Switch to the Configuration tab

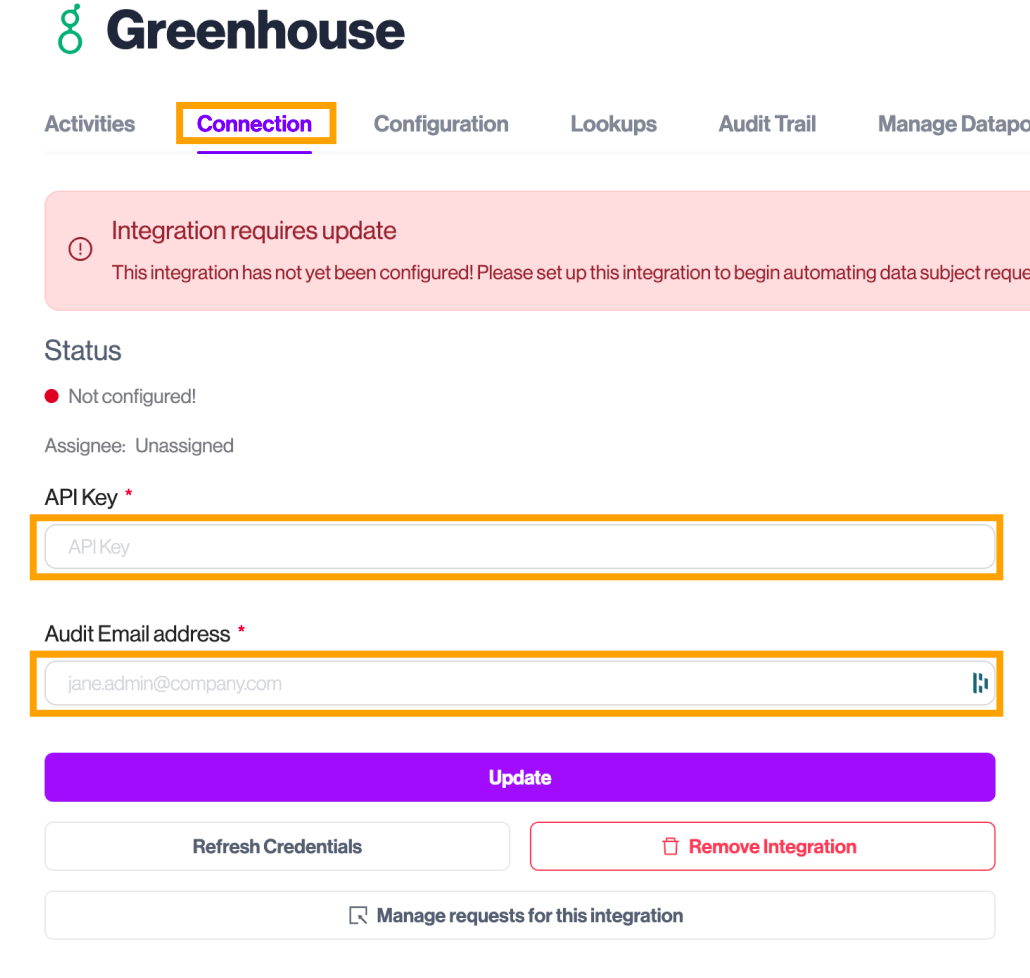441,124
